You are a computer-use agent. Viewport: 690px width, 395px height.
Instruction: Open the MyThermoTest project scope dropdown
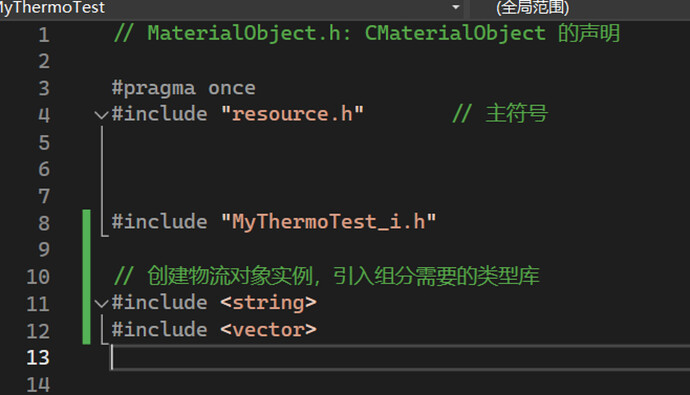click(x=231, y=7)
